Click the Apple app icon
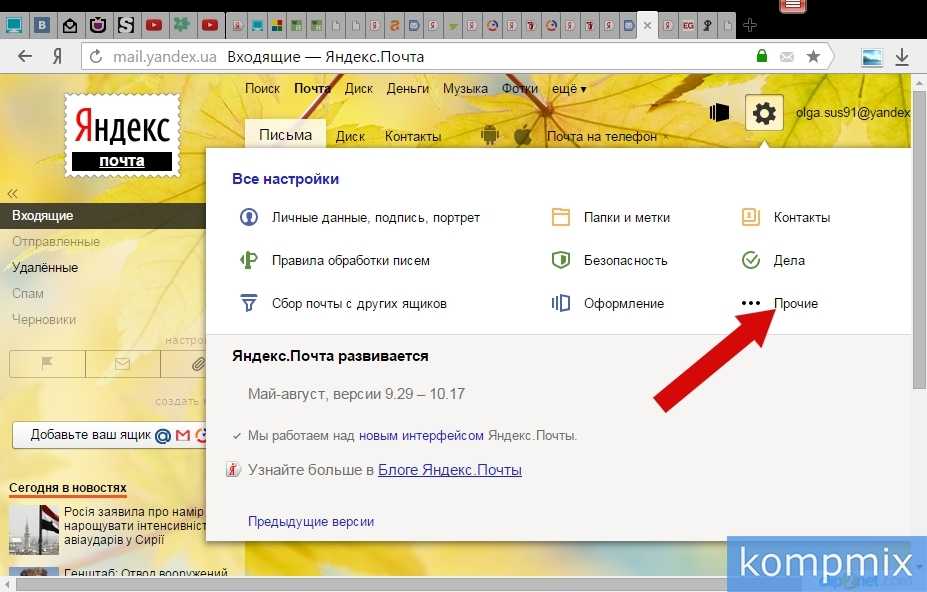Image resolution: width=927 pixels, height=592 pixels. coord(522,136)
